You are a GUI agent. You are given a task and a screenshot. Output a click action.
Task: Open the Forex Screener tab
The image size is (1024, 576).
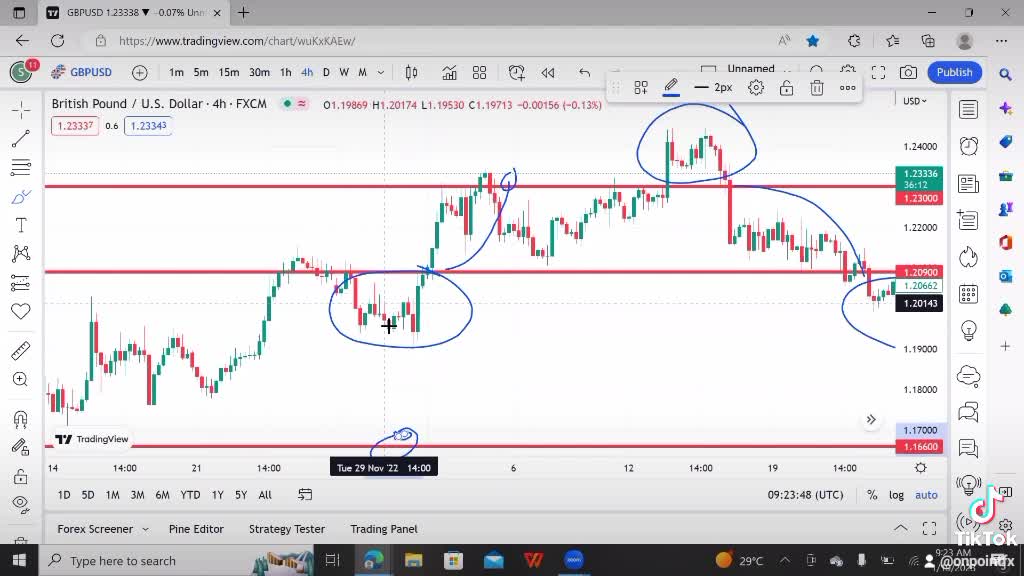tap(95, 529)
